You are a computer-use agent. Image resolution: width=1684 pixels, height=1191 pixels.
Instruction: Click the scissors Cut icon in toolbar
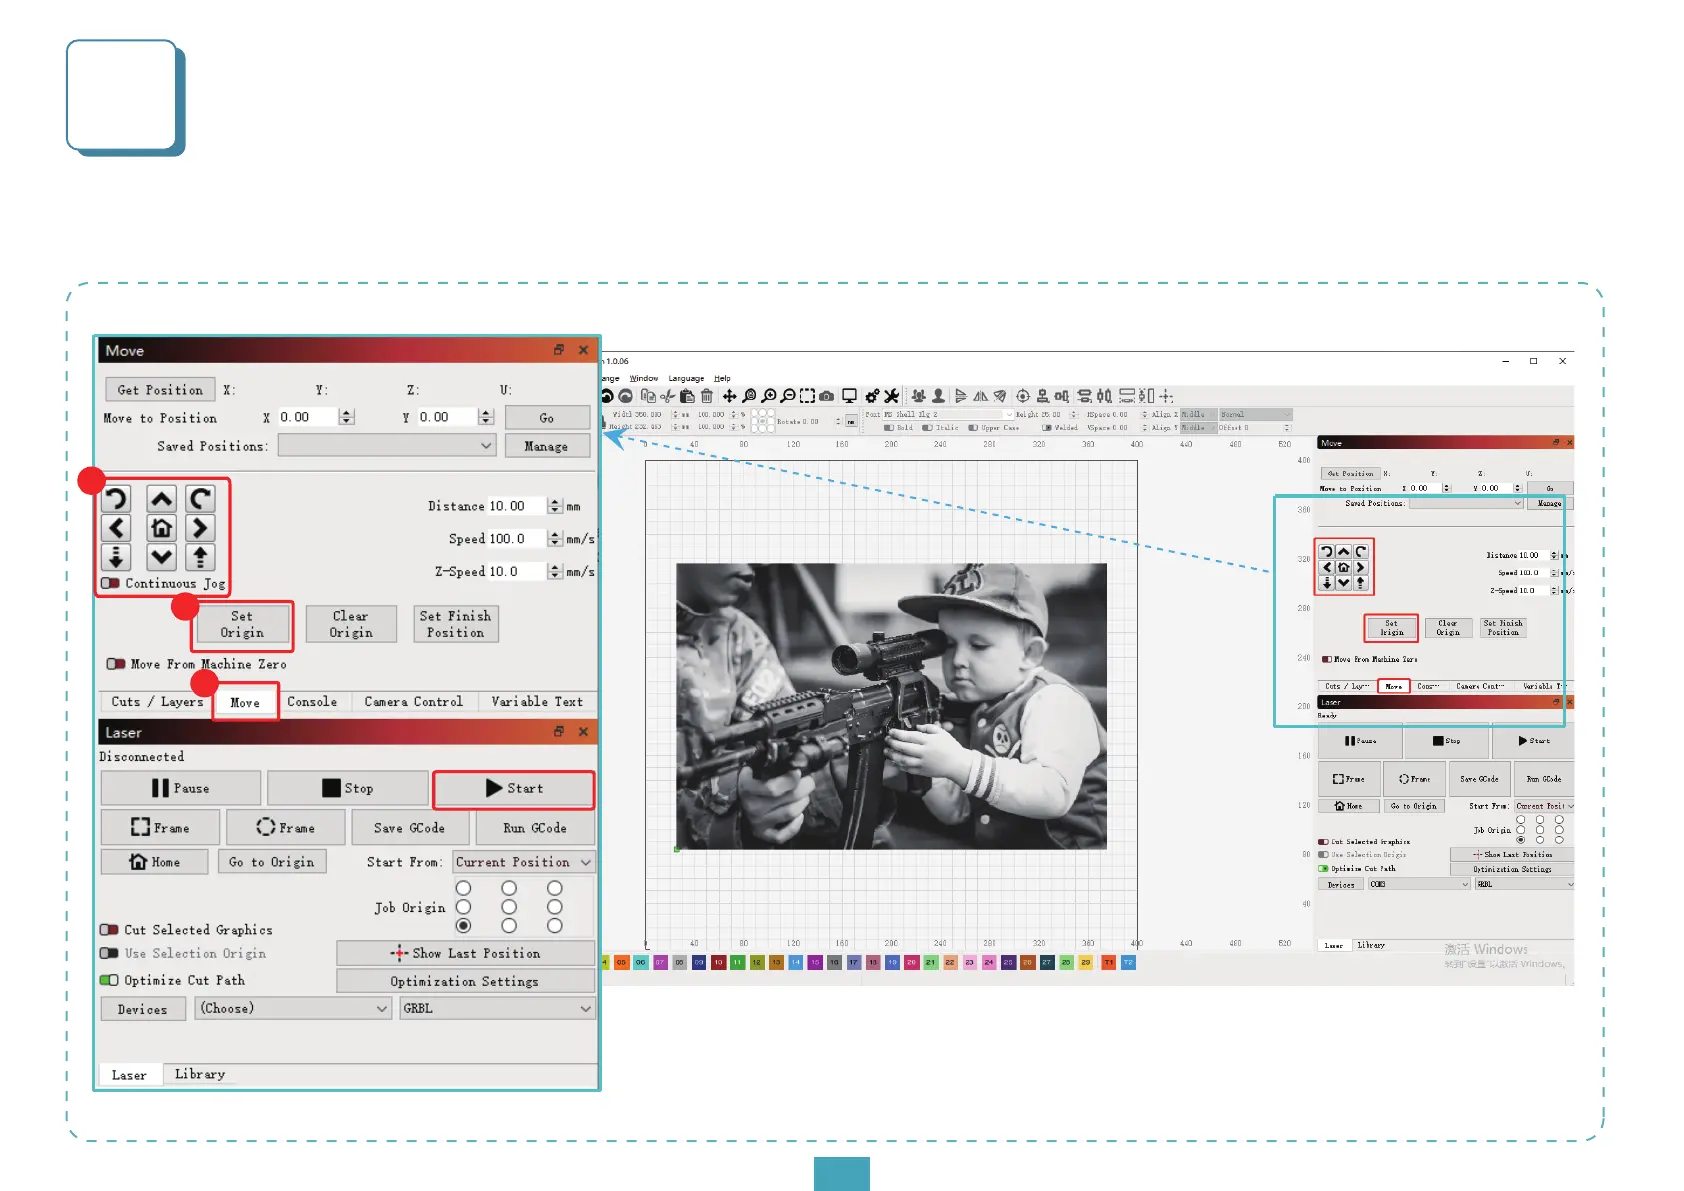(x=667, y=396)
